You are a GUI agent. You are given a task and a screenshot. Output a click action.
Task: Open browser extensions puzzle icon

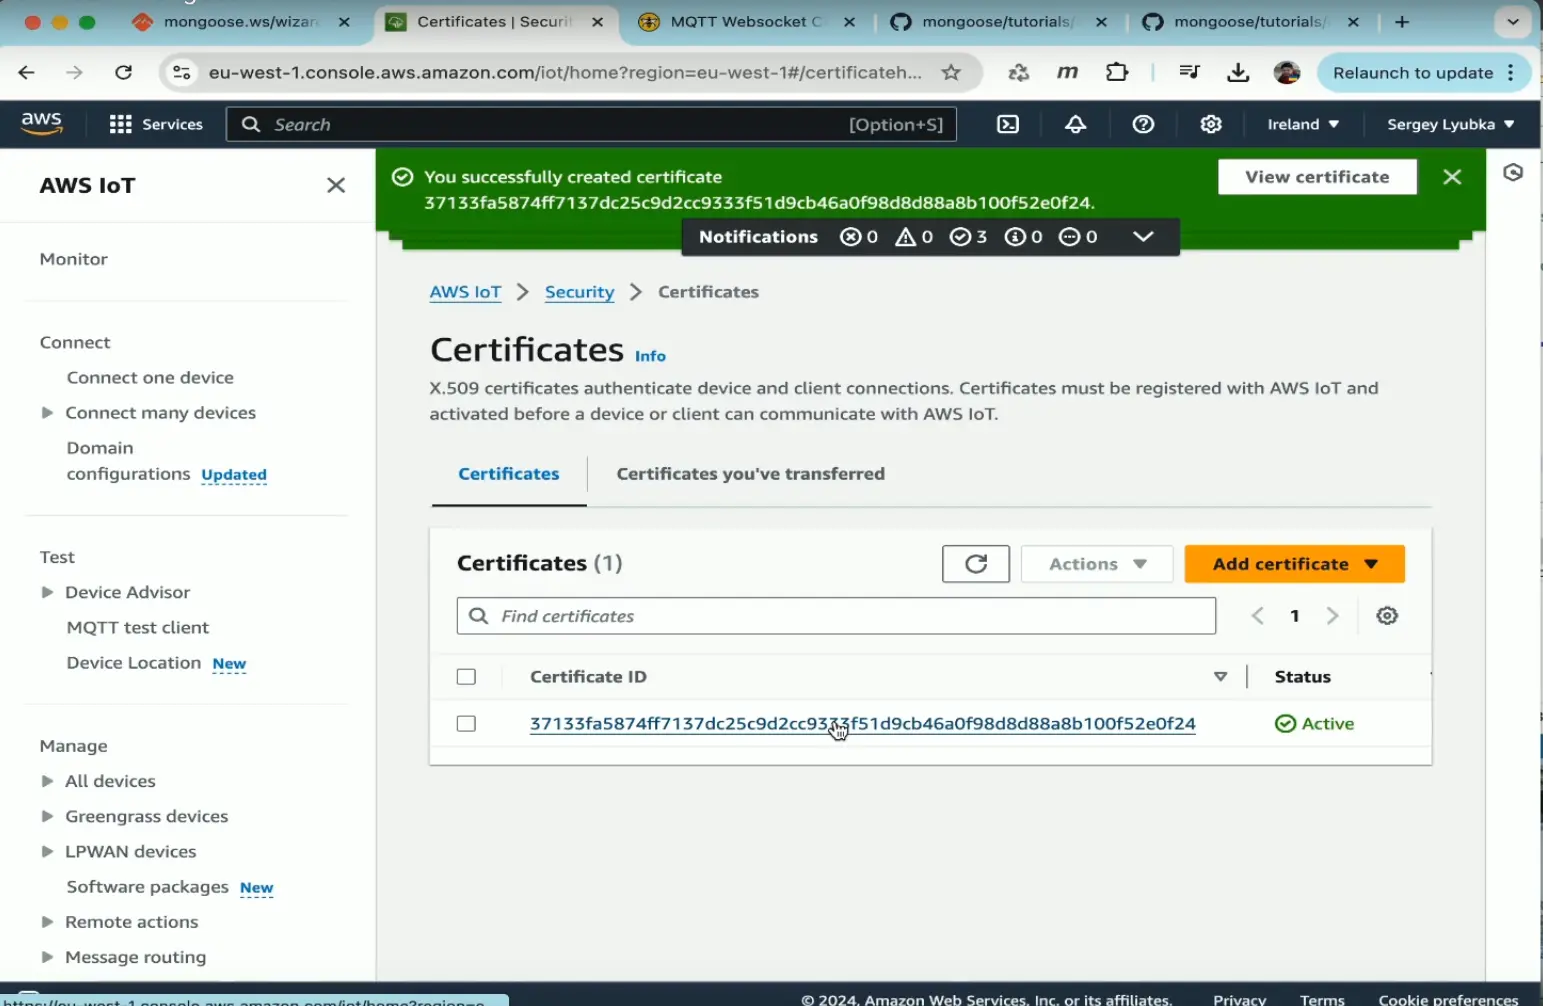click(1117, 72)
